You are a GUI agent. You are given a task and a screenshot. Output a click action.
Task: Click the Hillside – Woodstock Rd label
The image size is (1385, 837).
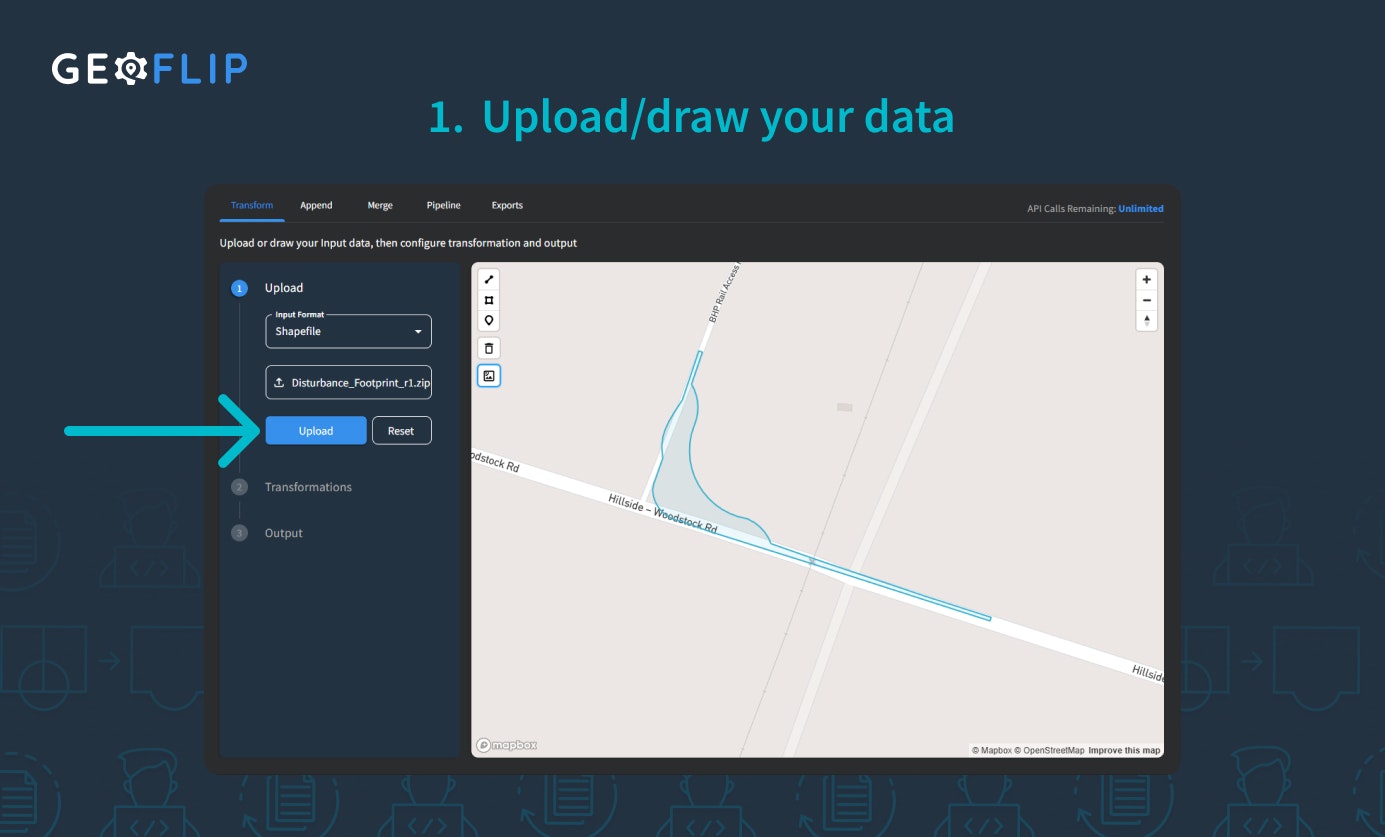[663, 513]
